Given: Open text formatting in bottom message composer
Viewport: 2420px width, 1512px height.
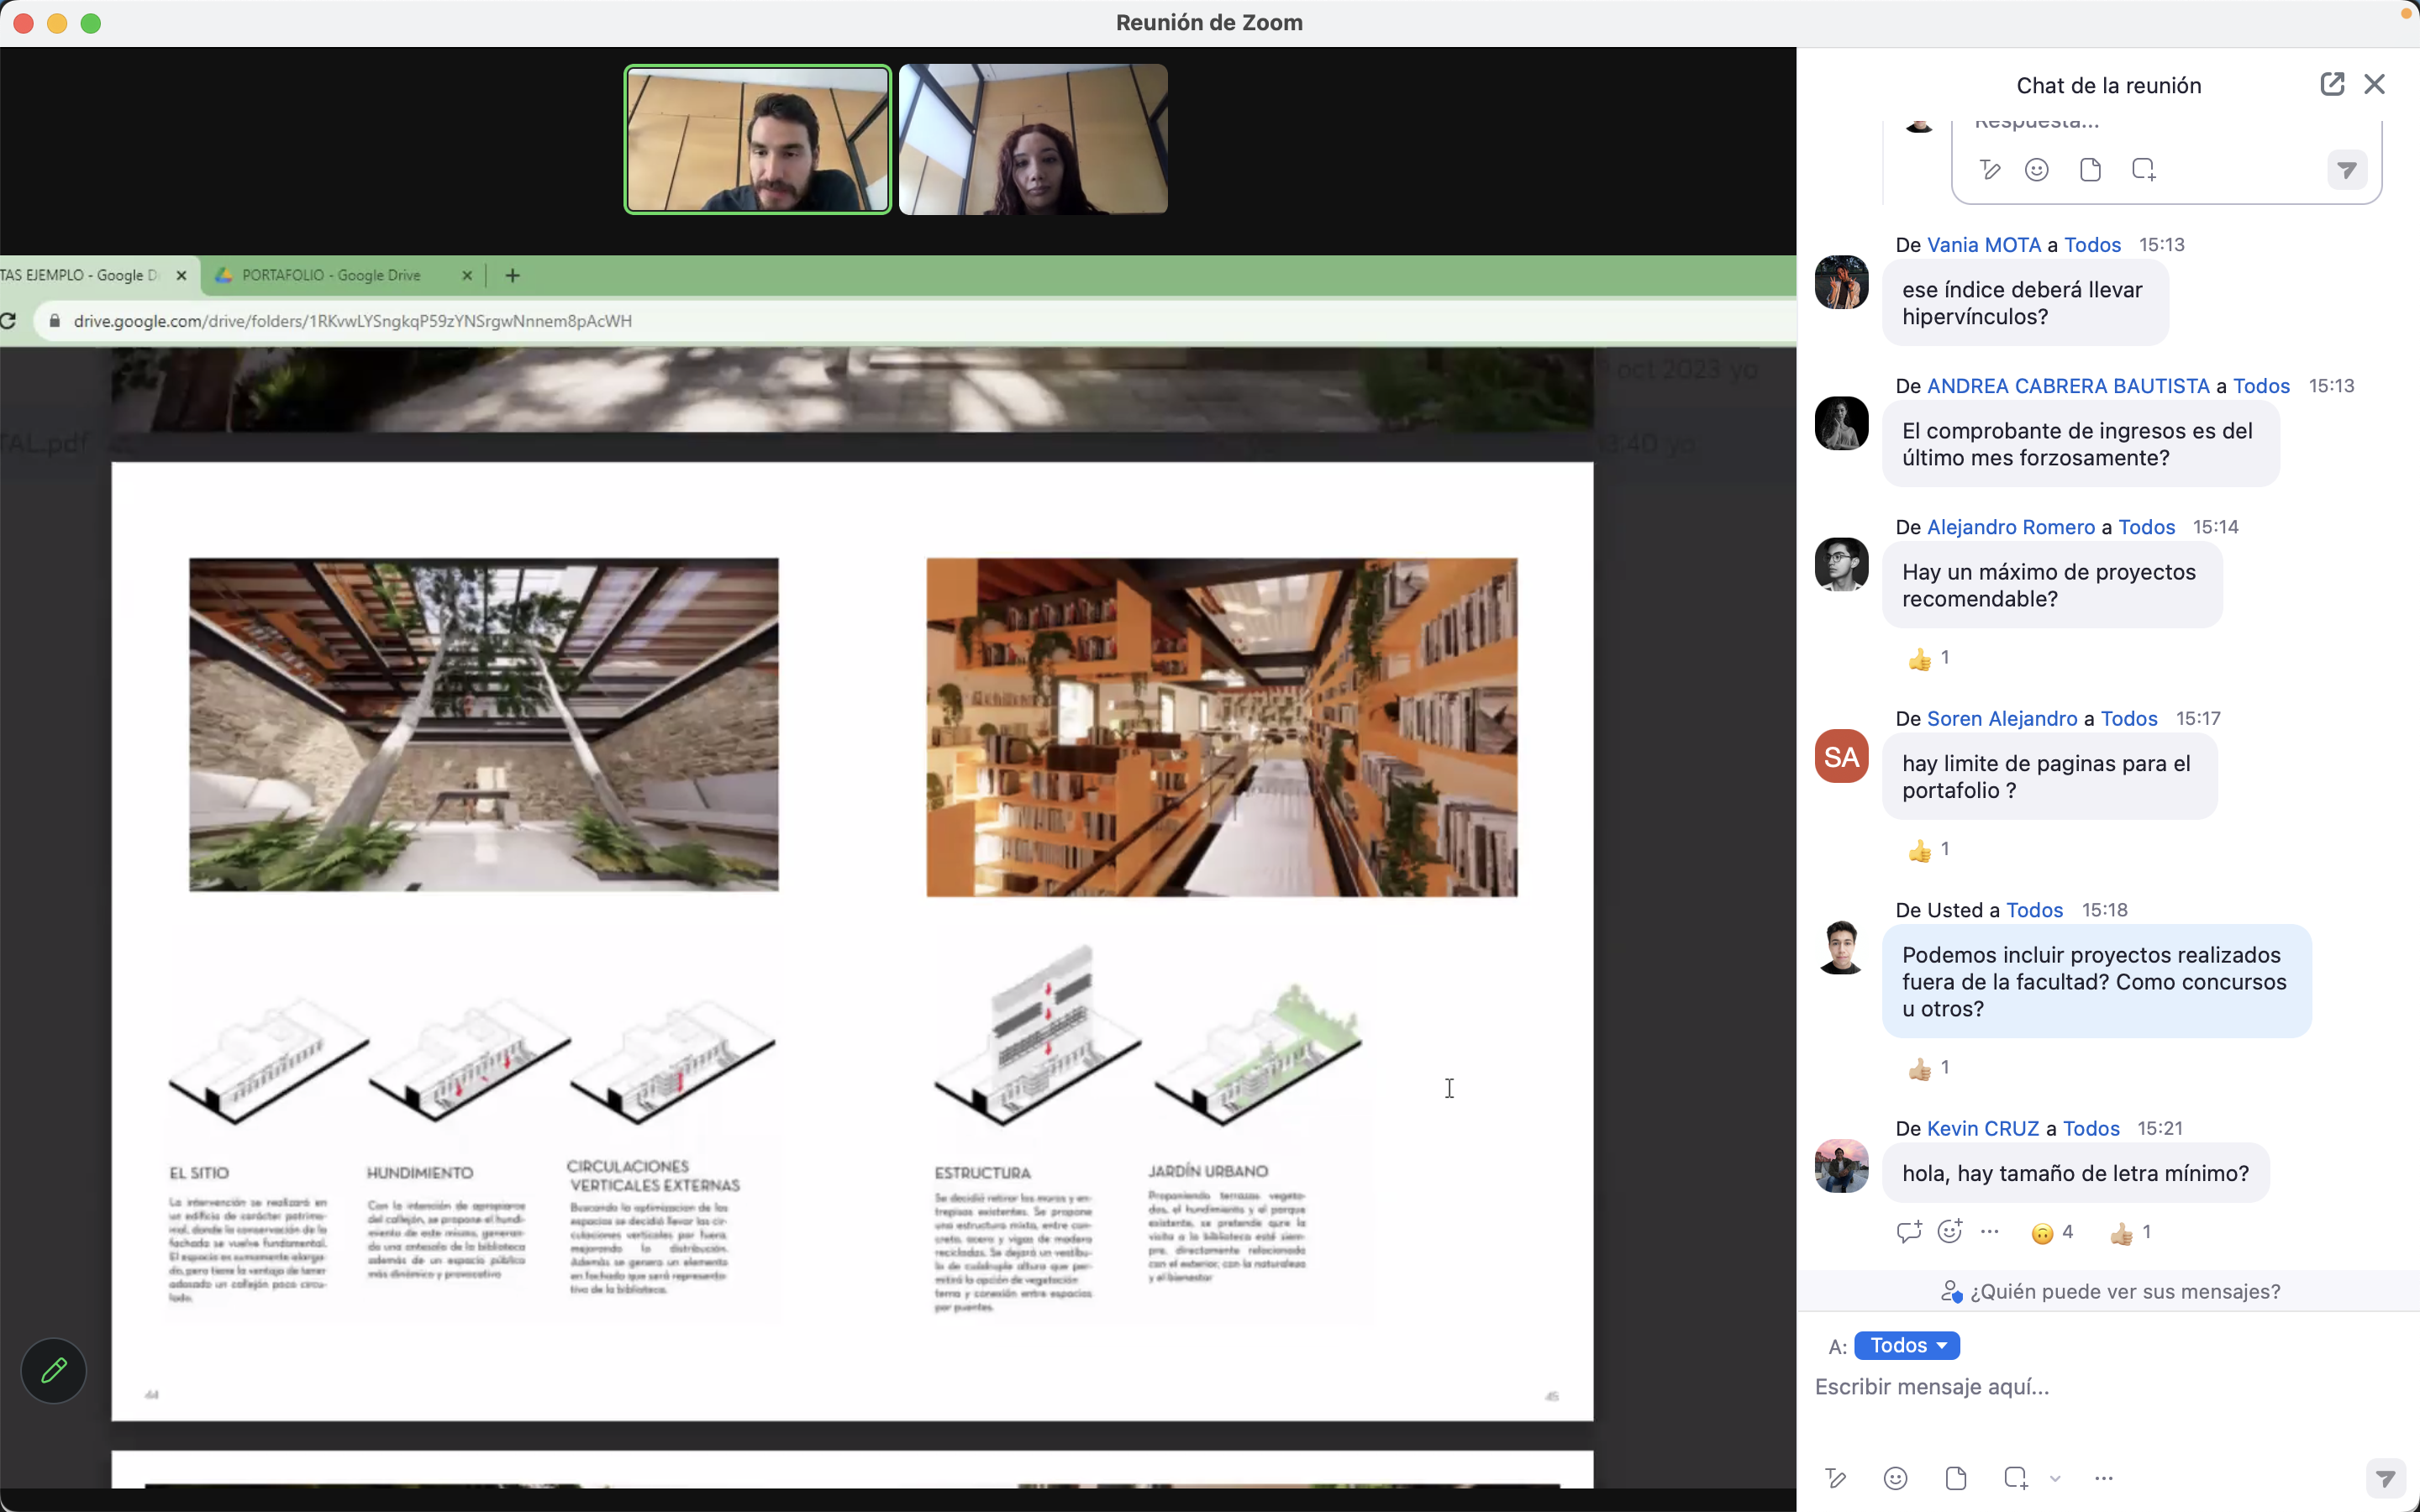Looking at the screenshot, I should coord(1835,1478).
